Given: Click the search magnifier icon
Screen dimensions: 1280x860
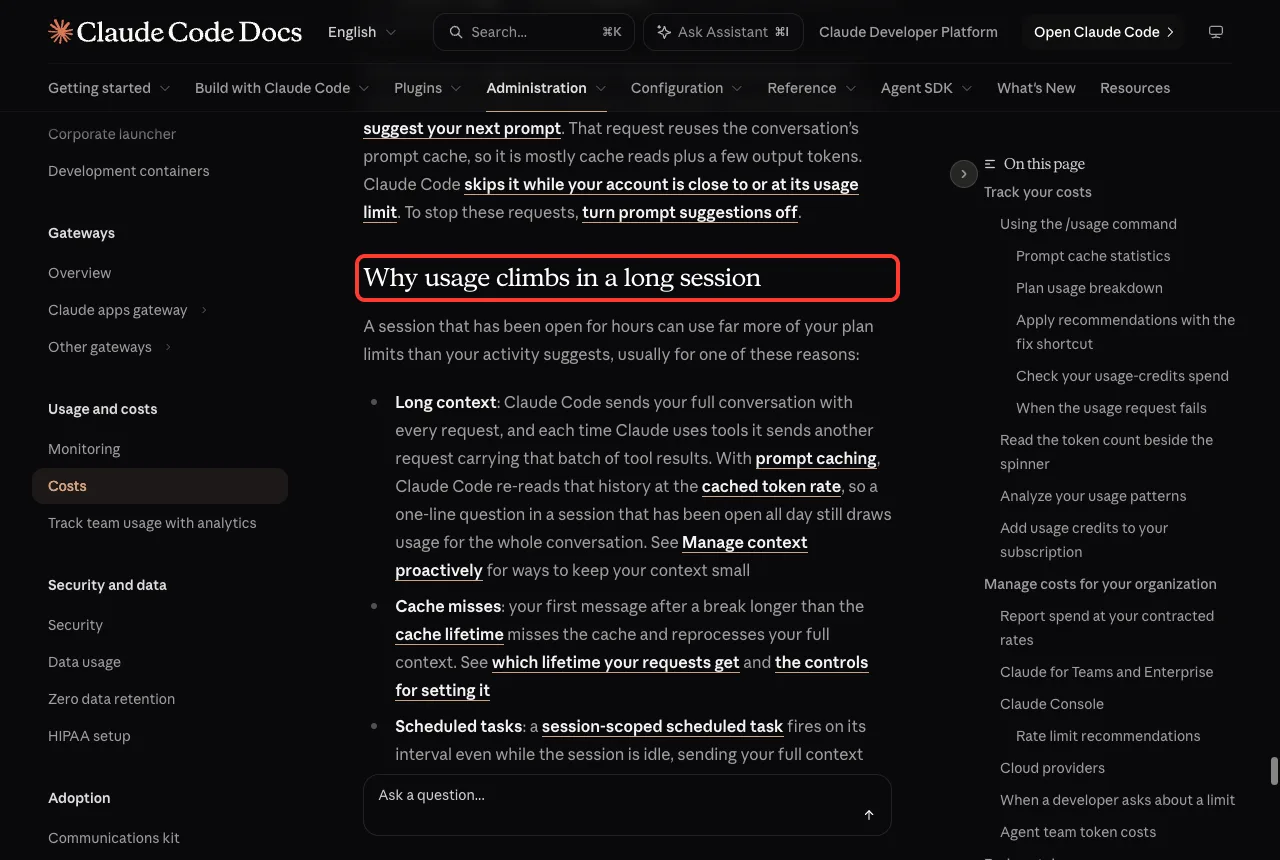Looking at the screenshot, I should pos(456,32).
